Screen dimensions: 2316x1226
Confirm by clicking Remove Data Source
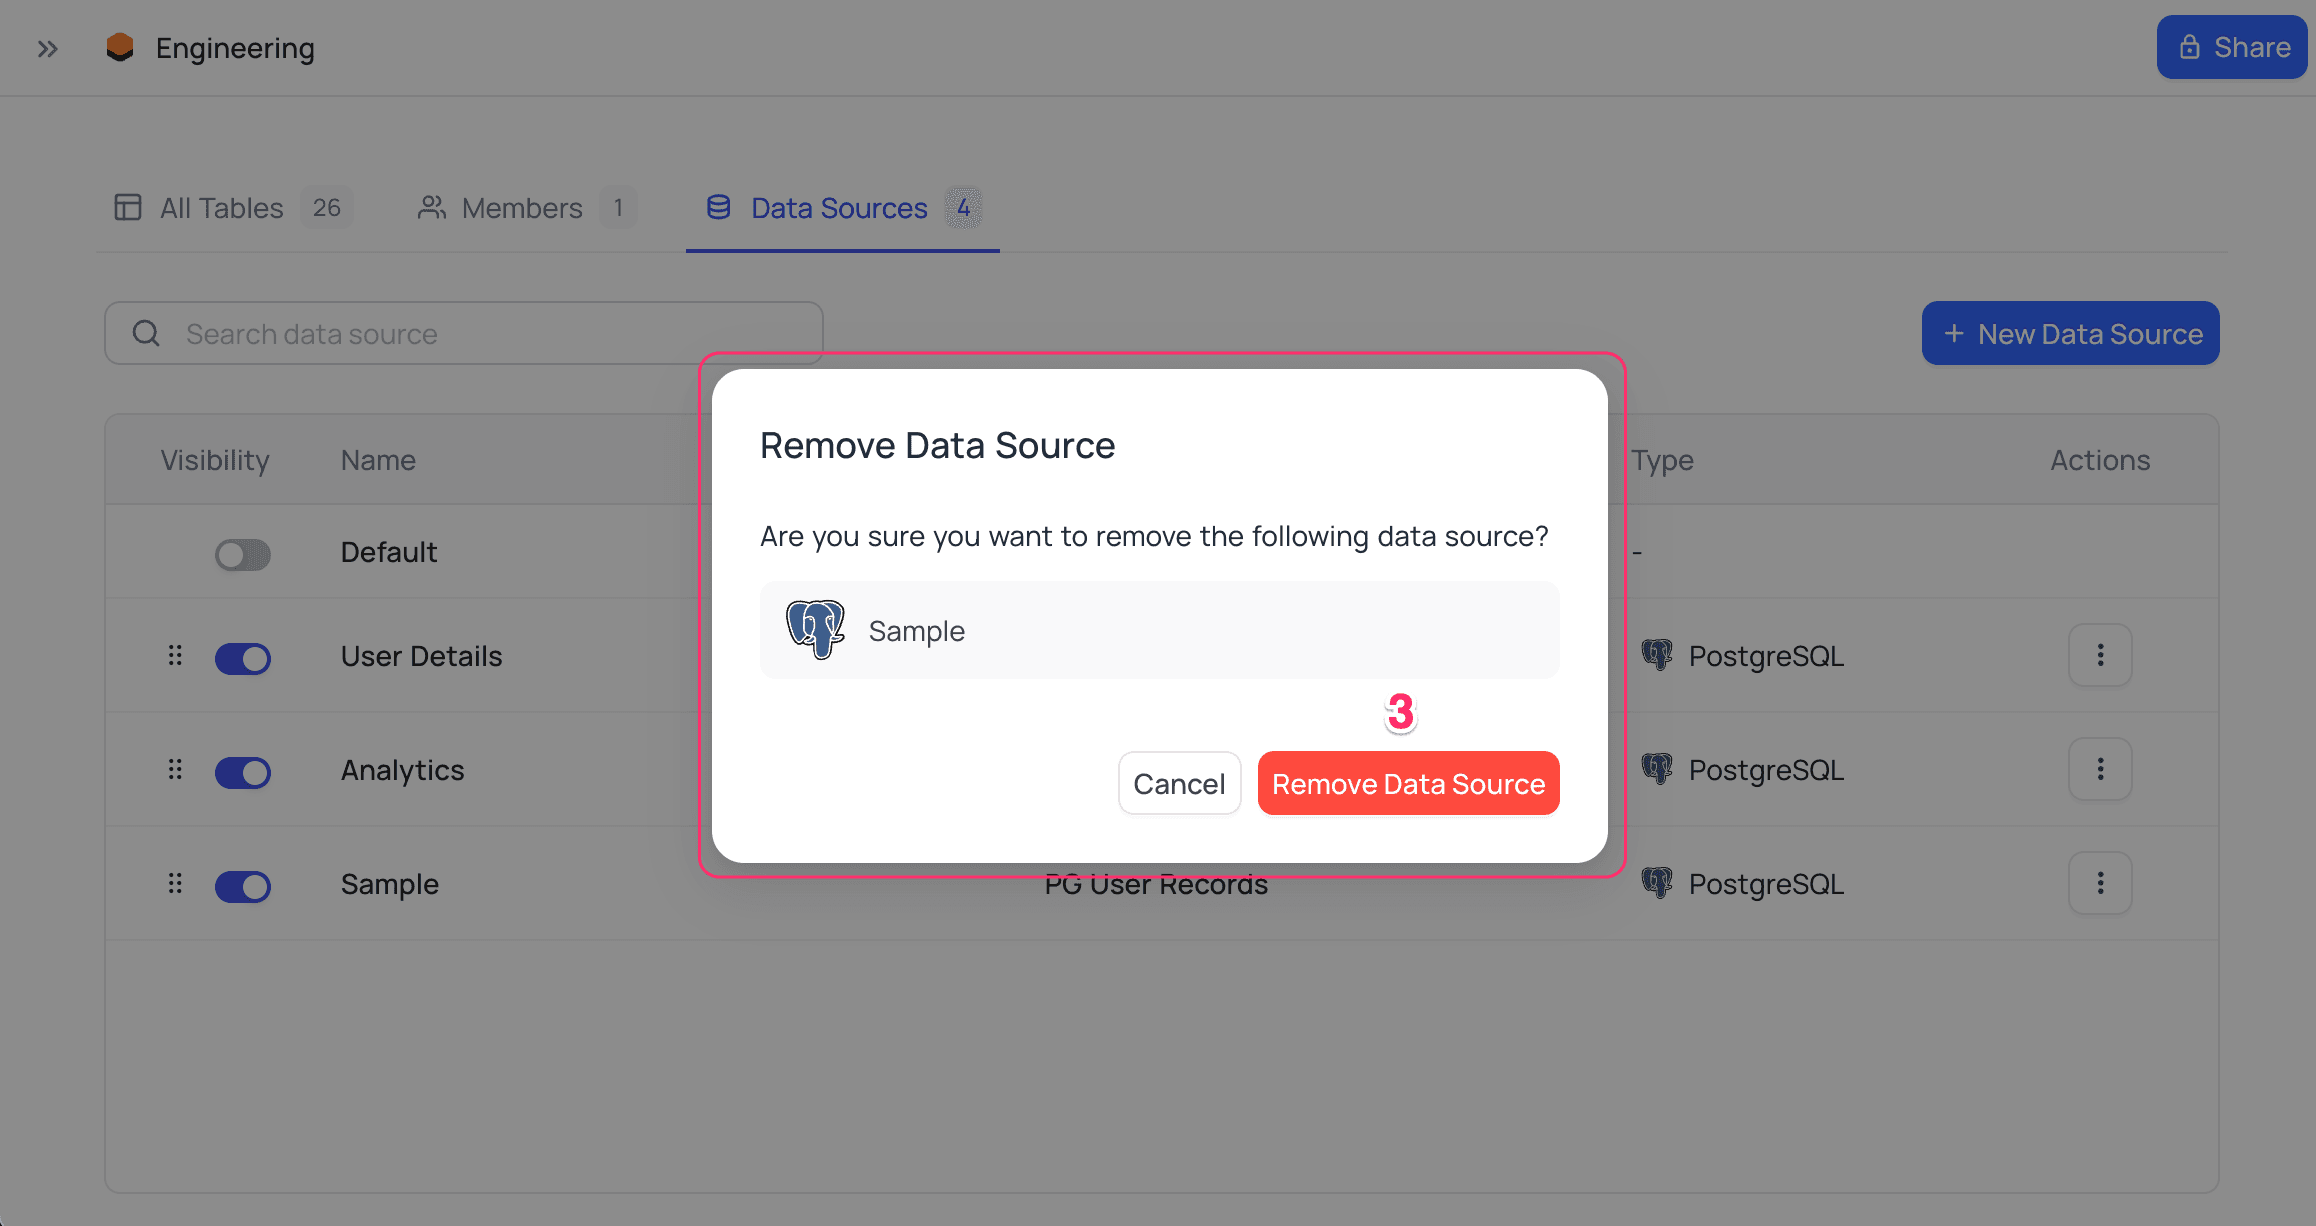[1408, 783]
